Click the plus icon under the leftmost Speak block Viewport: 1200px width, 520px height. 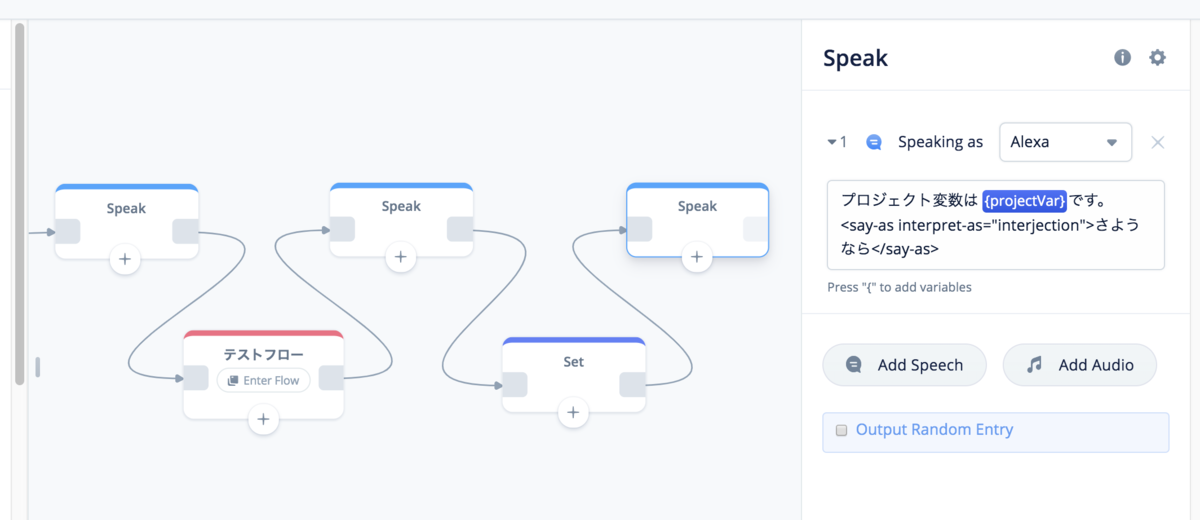125,258
